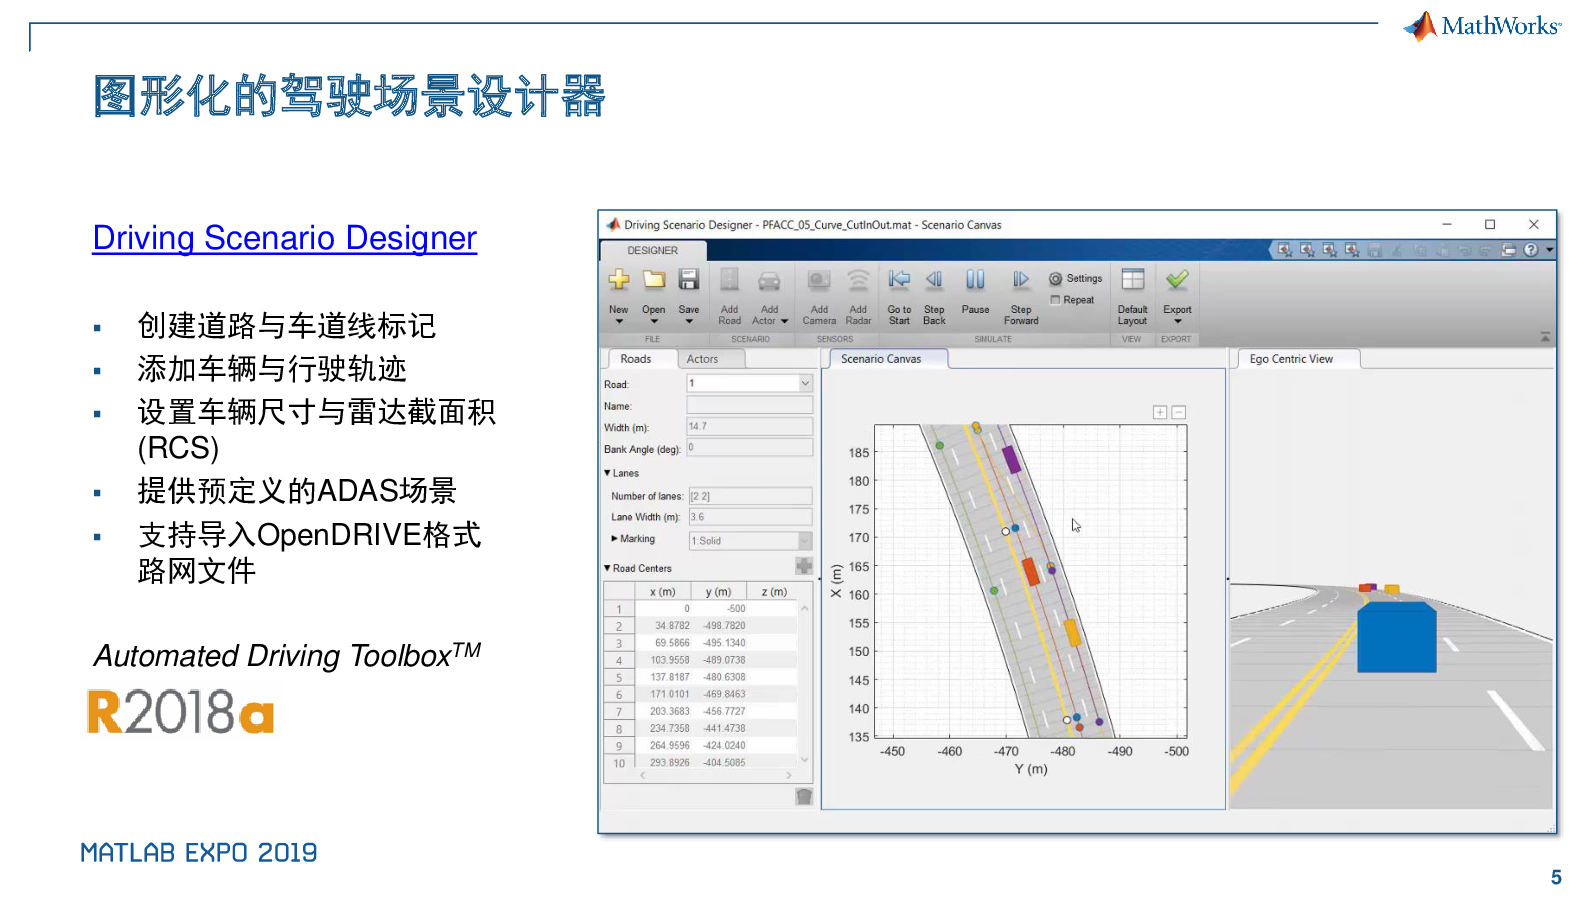
Task: Open the Road number dropdown
Action: [805, 383]
